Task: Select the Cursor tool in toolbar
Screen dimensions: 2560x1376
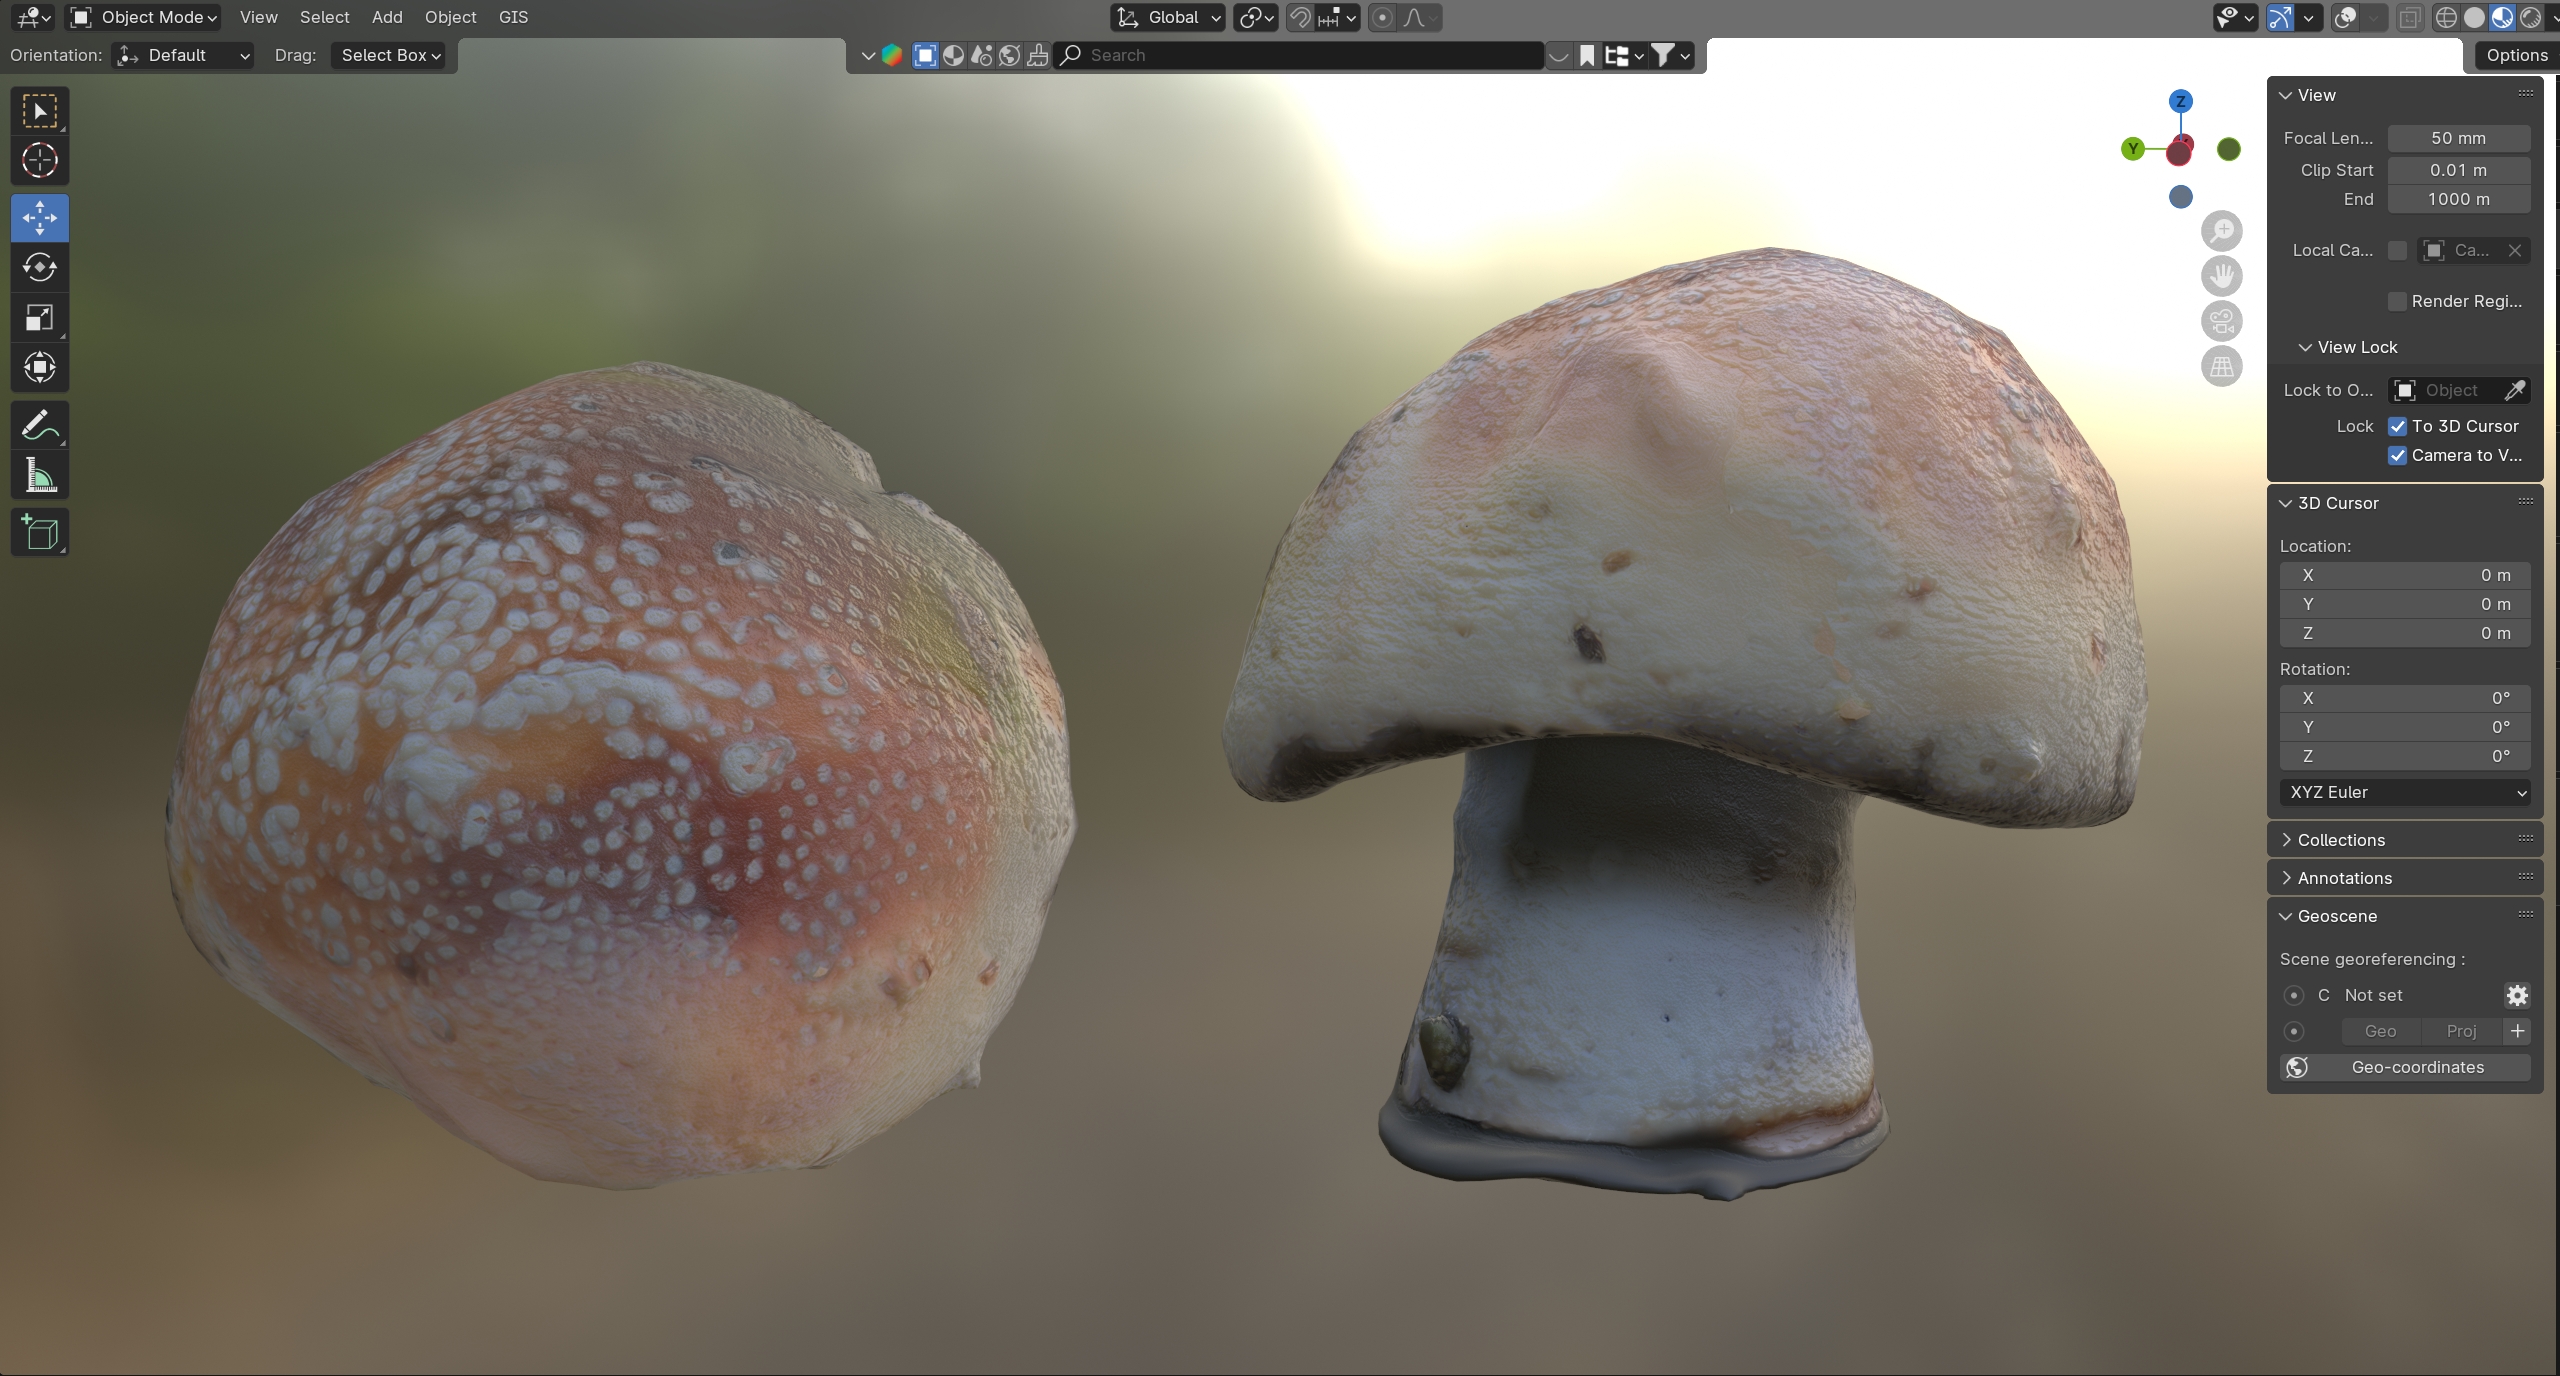Action: 40,161
